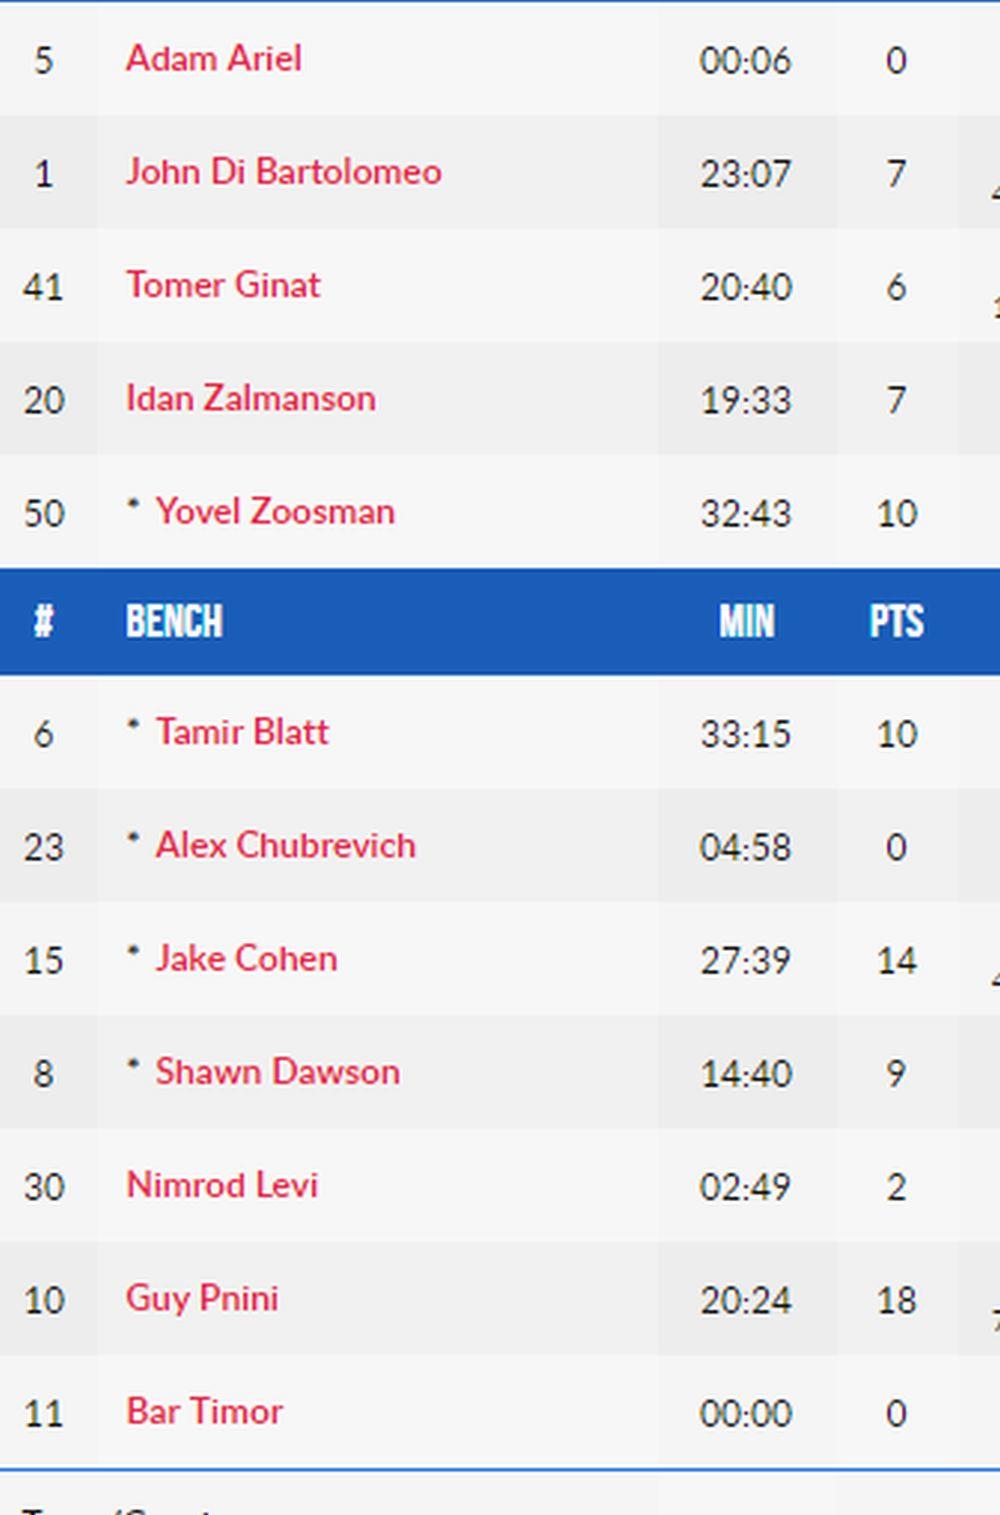
Task: Click Jake Cohen's 14 points value
Action: click(896, 961)
